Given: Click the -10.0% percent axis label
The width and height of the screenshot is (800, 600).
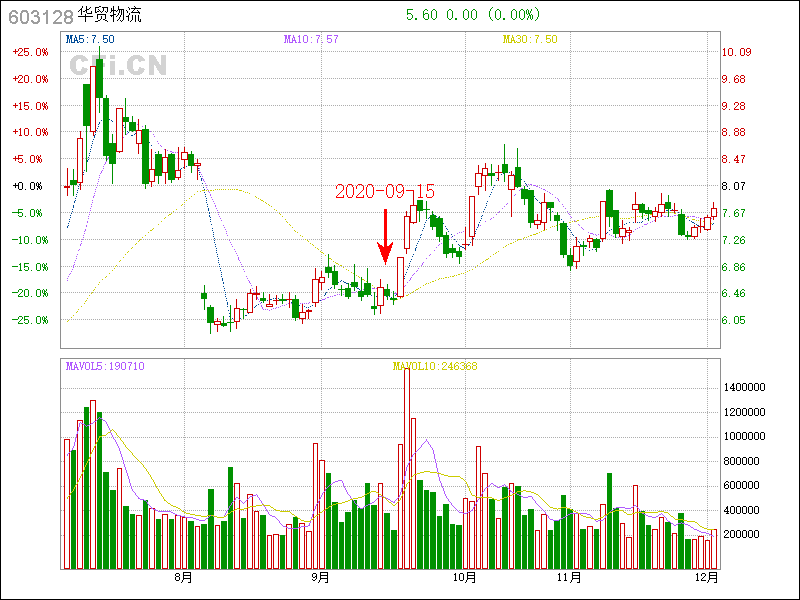Looking at the screenshot, I should pos(31,240).
